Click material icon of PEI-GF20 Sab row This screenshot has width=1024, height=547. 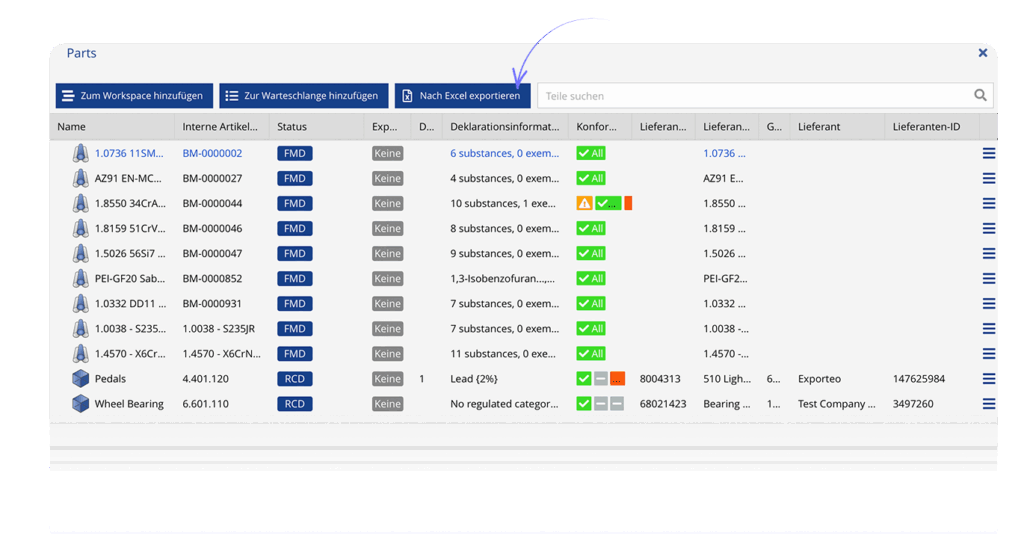80,279
